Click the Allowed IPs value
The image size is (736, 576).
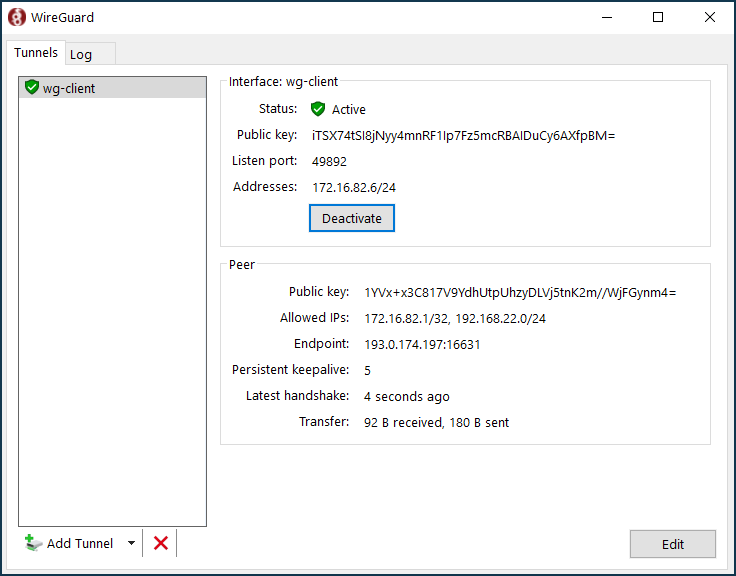coord(455,318)
